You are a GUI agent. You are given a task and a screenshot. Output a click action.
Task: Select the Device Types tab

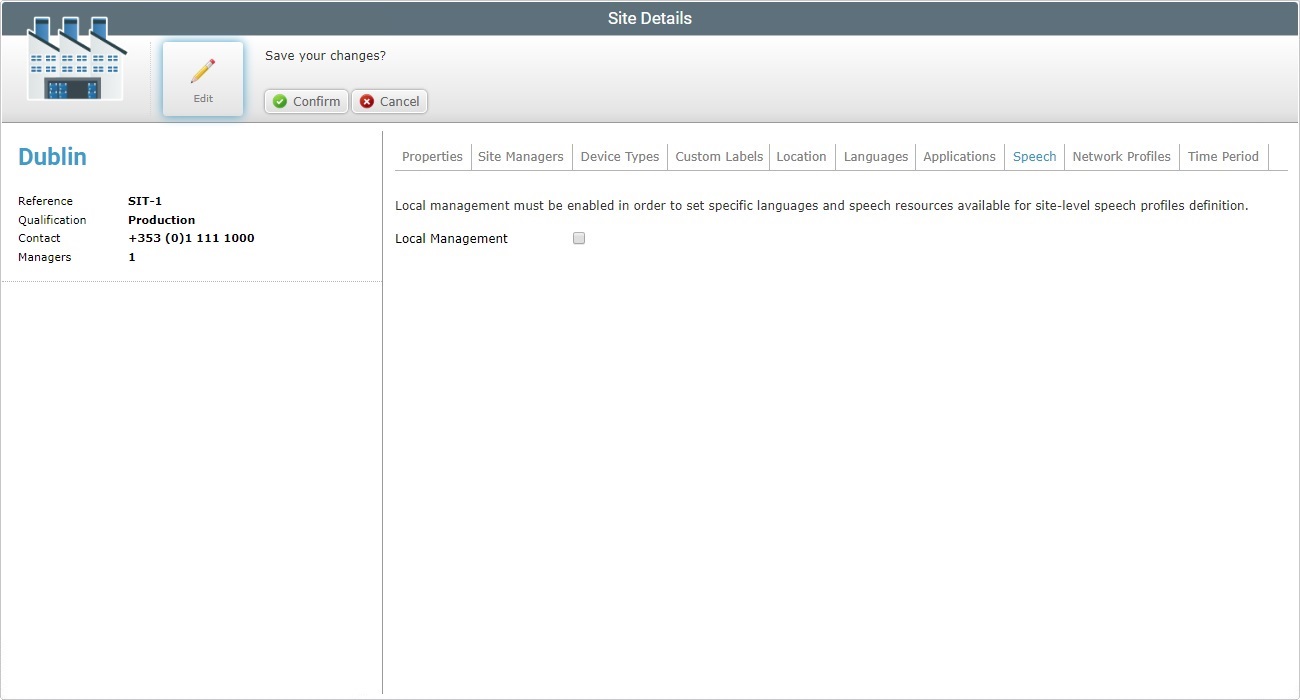pyautogui.click(x=619, y=156)
